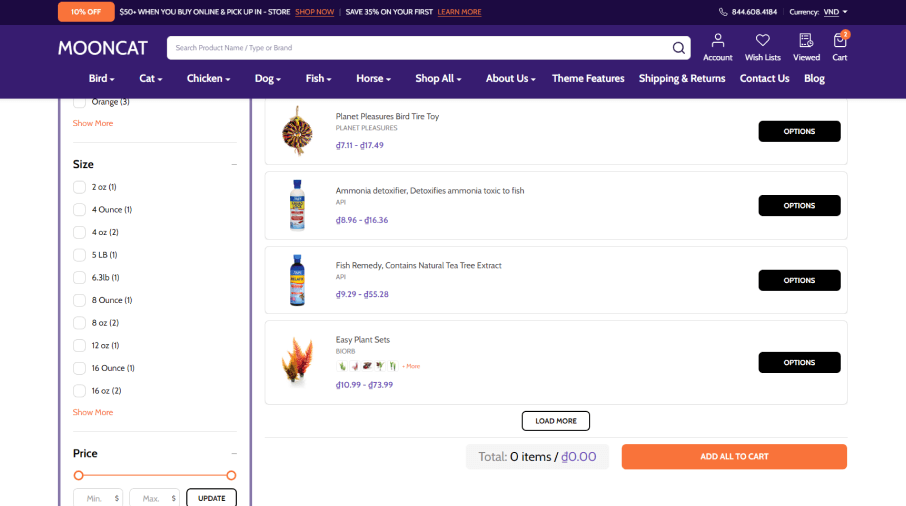Expand the Shop All menu
Viewport: 906px width, 506px height.
438,79
